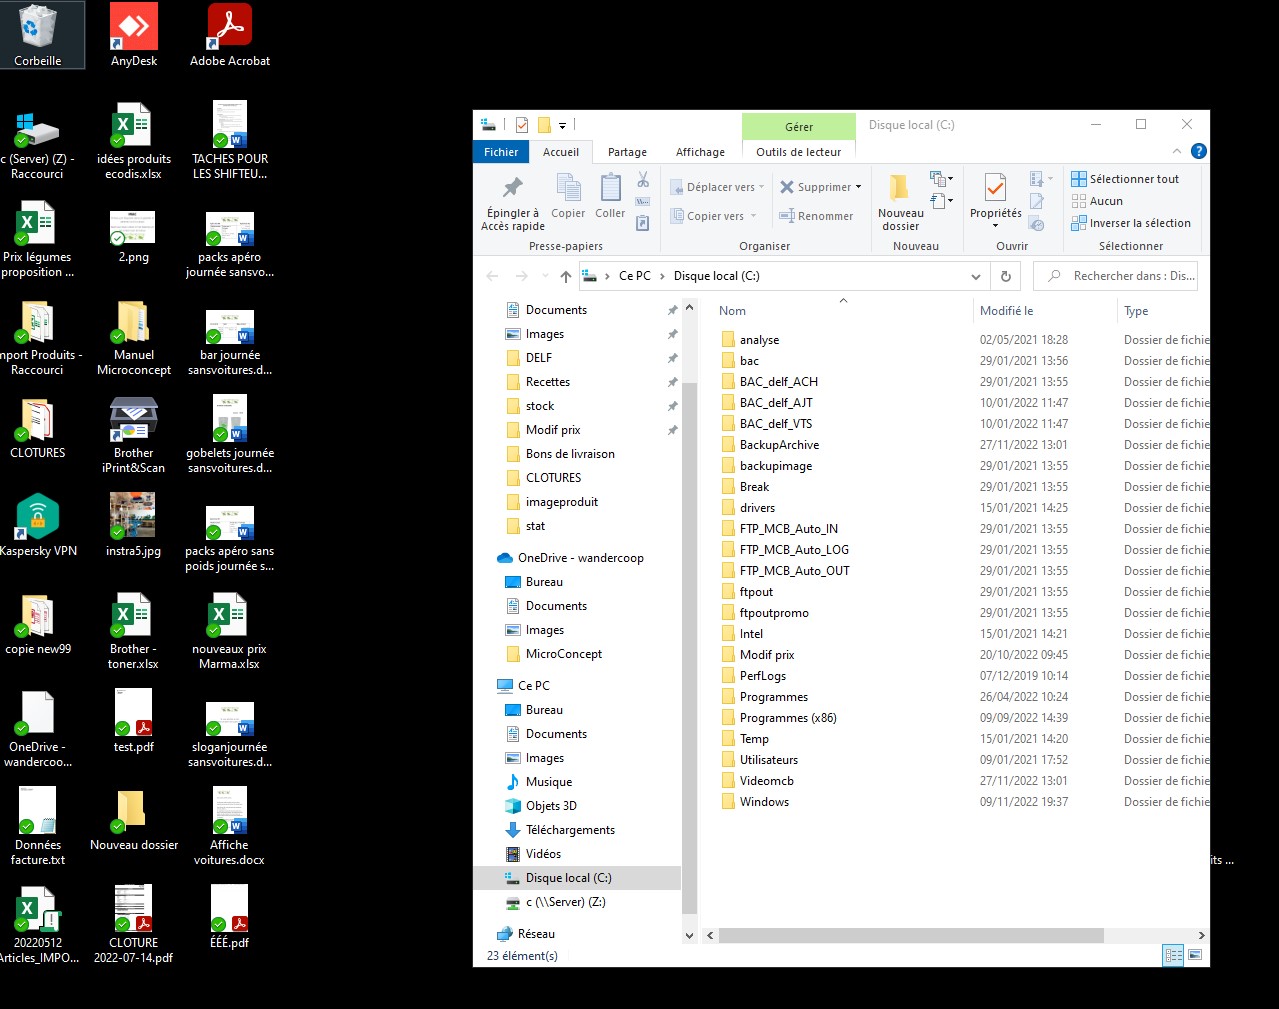The image size is (1279, 1009).
Task: Select the test.pdf desktop file
Action: click(134, 721)
